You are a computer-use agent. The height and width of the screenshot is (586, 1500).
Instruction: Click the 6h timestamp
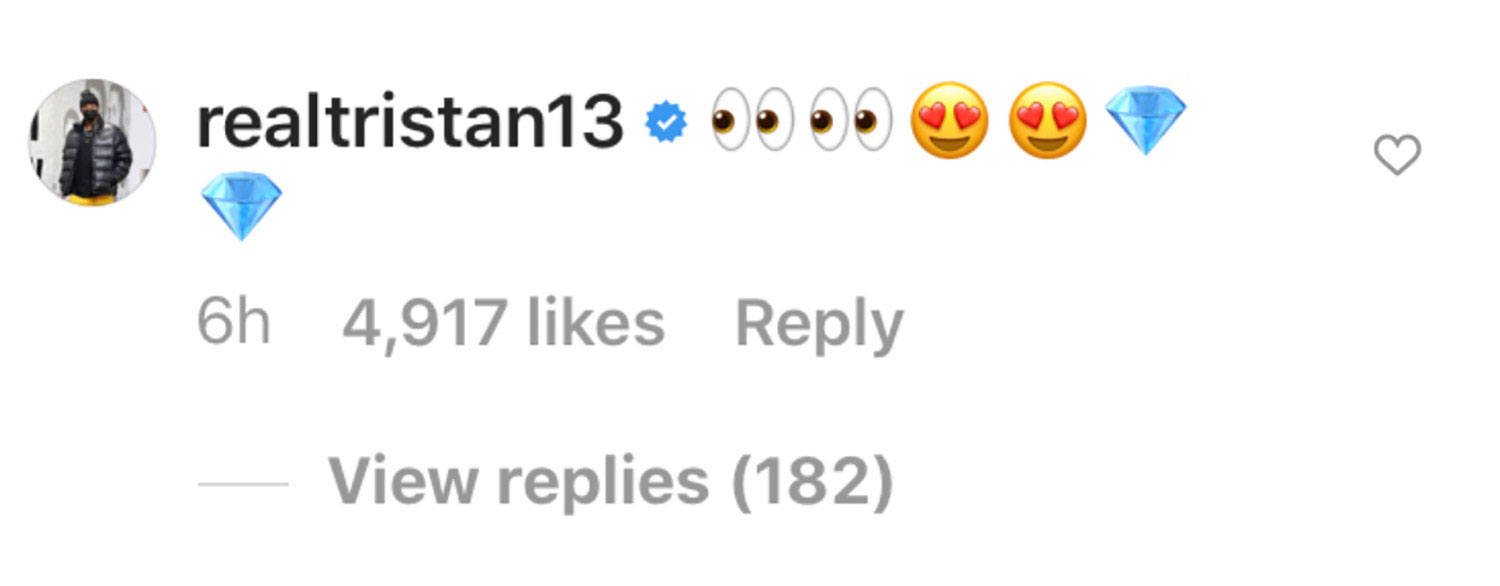(x=233, y=324)
